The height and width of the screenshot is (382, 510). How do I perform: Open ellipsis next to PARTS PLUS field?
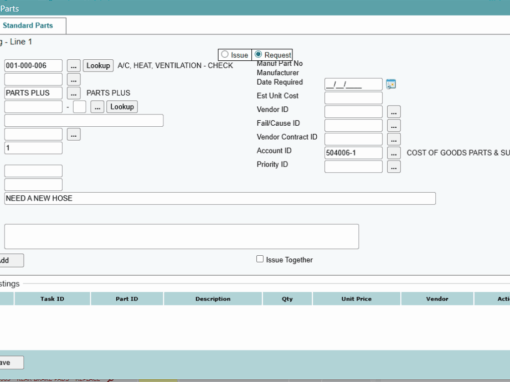pos(74,93)
